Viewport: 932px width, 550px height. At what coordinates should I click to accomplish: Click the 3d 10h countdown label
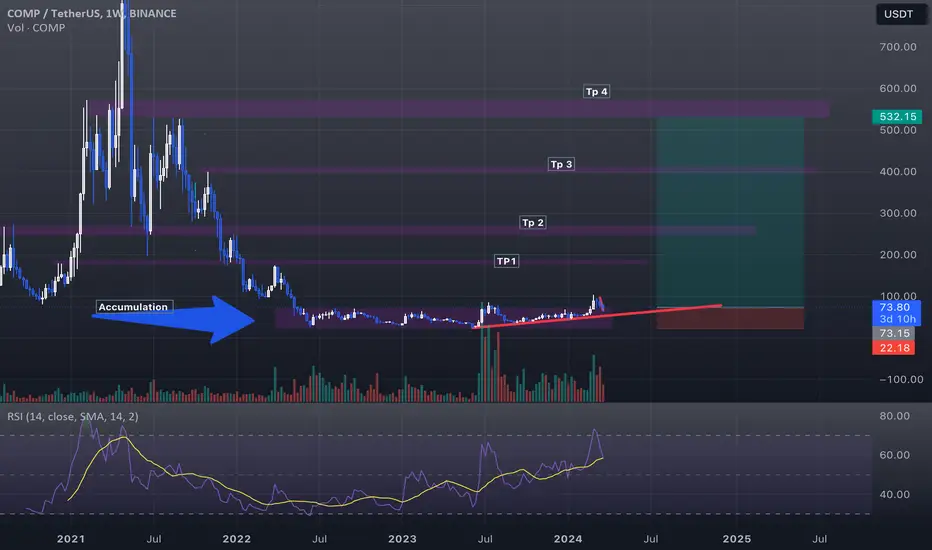(896, 319)
